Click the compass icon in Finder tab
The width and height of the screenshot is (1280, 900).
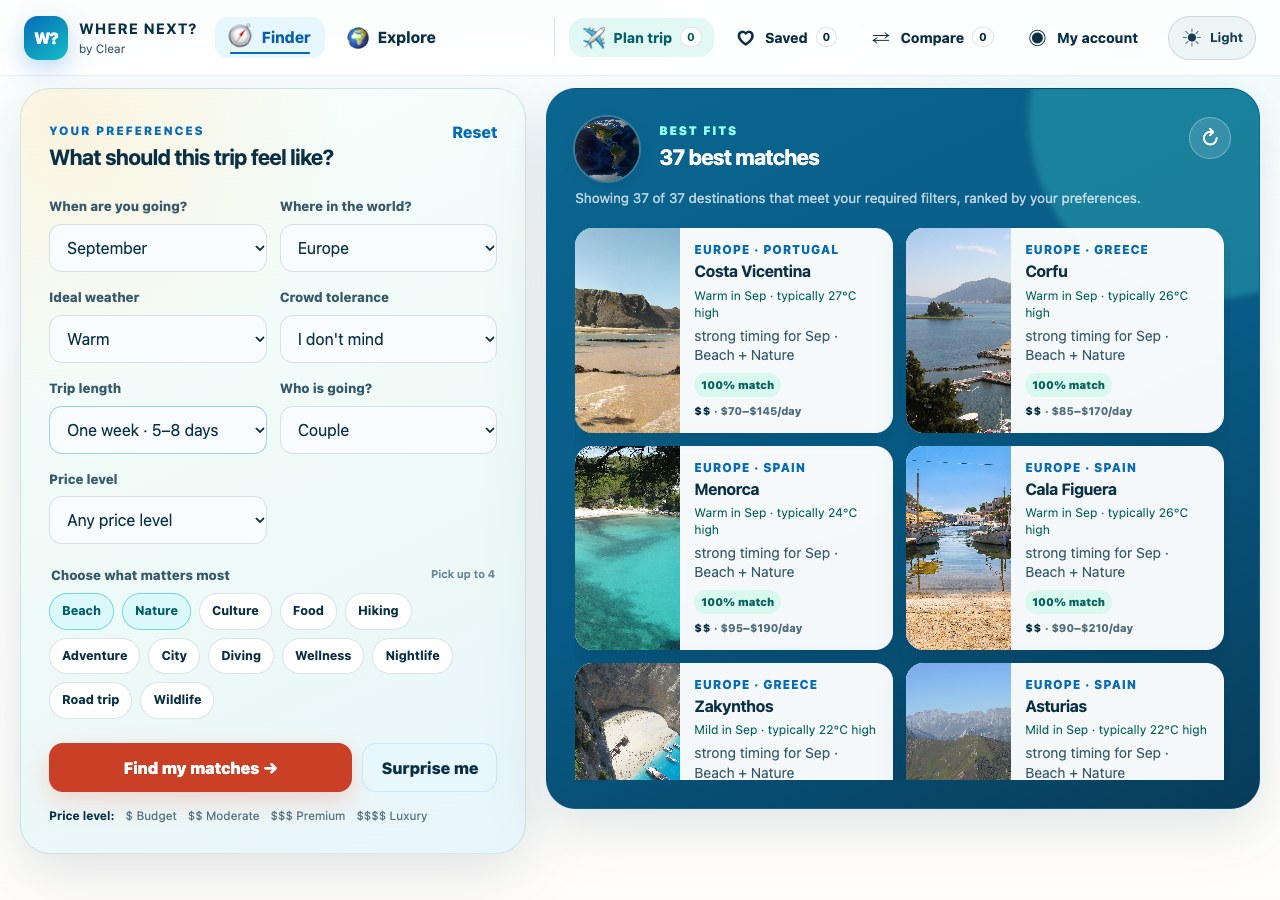[x=240, y=37]
